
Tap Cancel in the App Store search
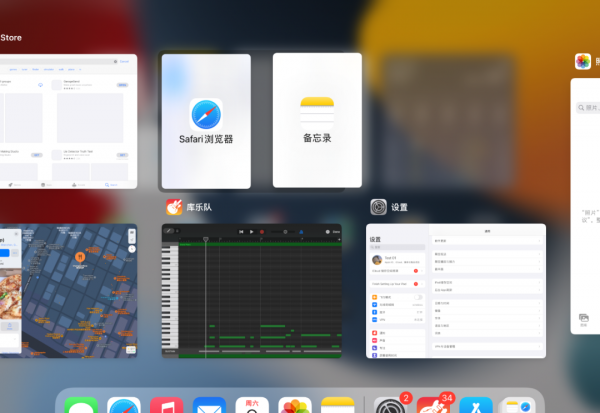pyautogui.click(x=124, y=61)
